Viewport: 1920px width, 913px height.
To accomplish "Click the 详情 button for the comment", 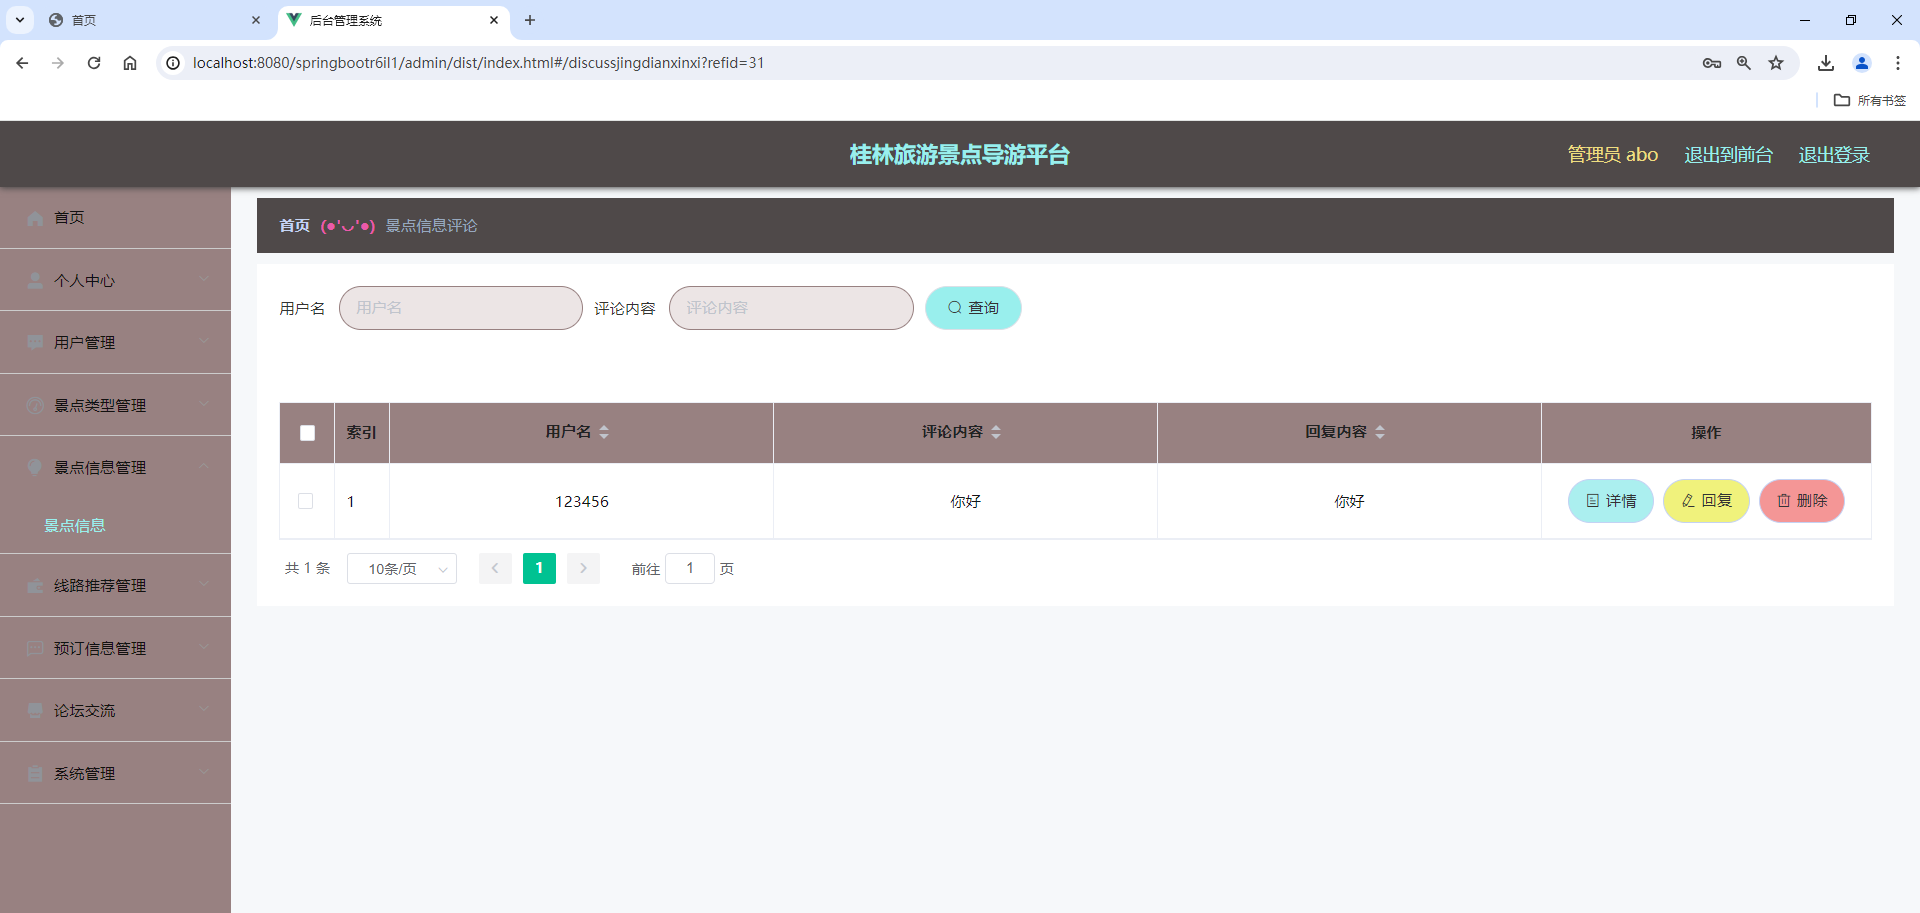I will coord(1610,501).
